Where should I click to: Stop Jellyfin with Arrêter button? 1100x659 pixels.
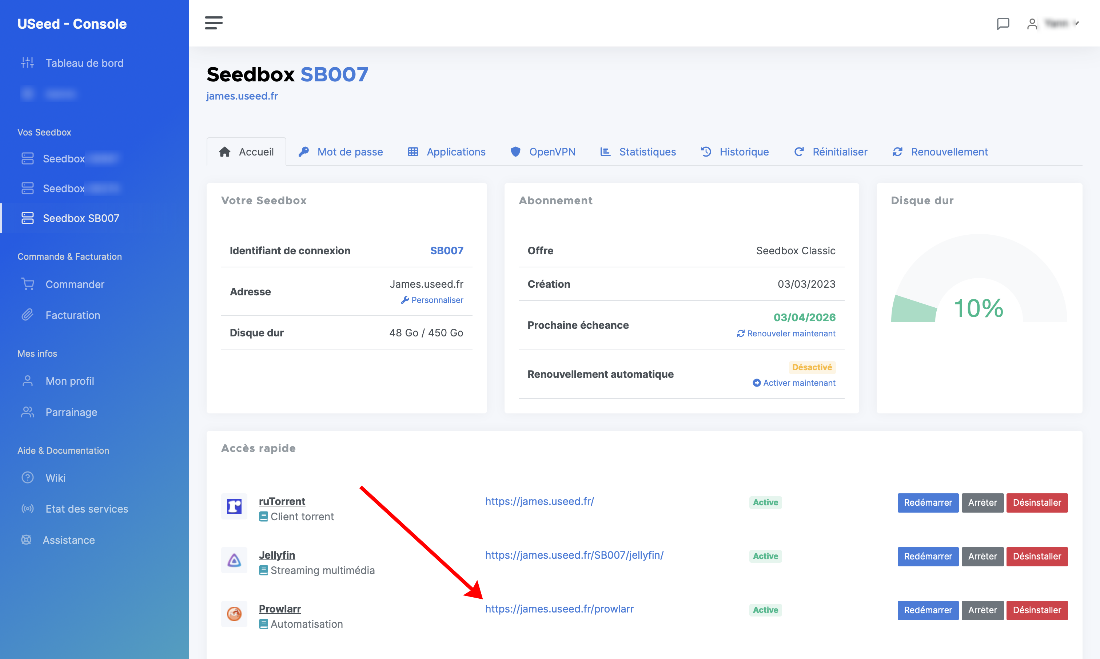pyautogui.click(x=982, y=556)
